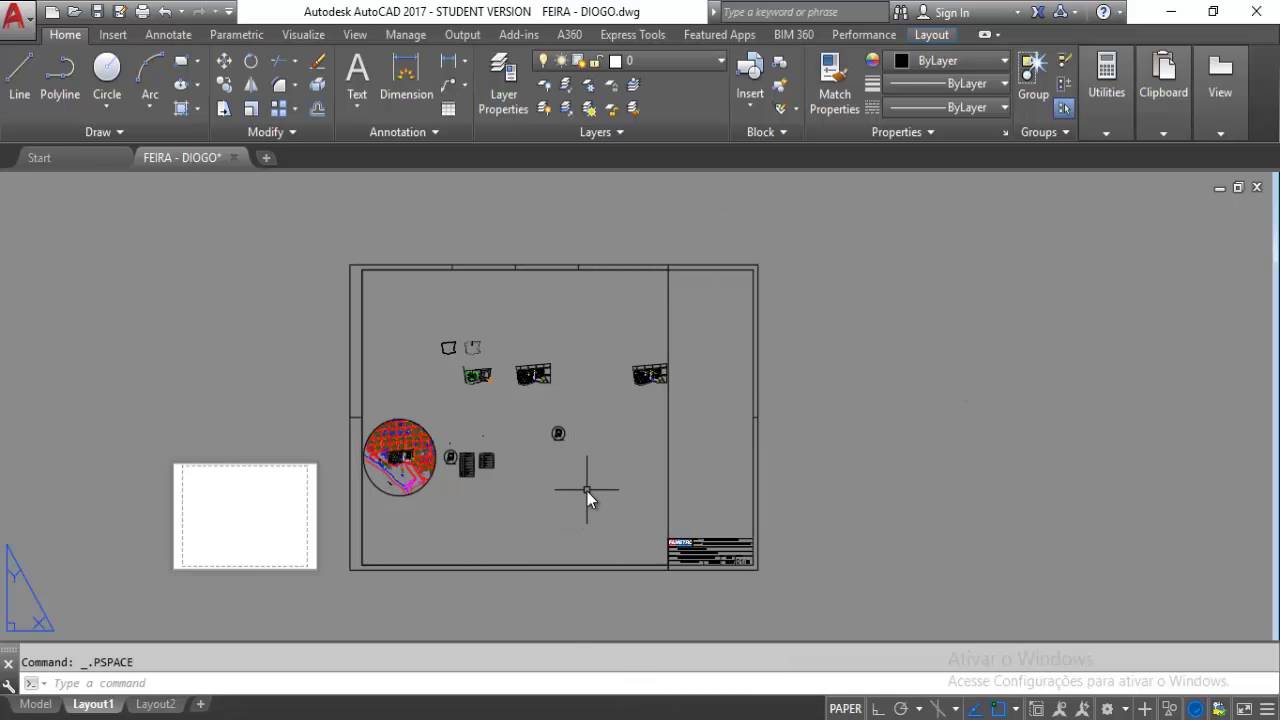This screenshot has height=720, width=1280.
Task: Insert a Table from Annotation panel
Action: 448,109
